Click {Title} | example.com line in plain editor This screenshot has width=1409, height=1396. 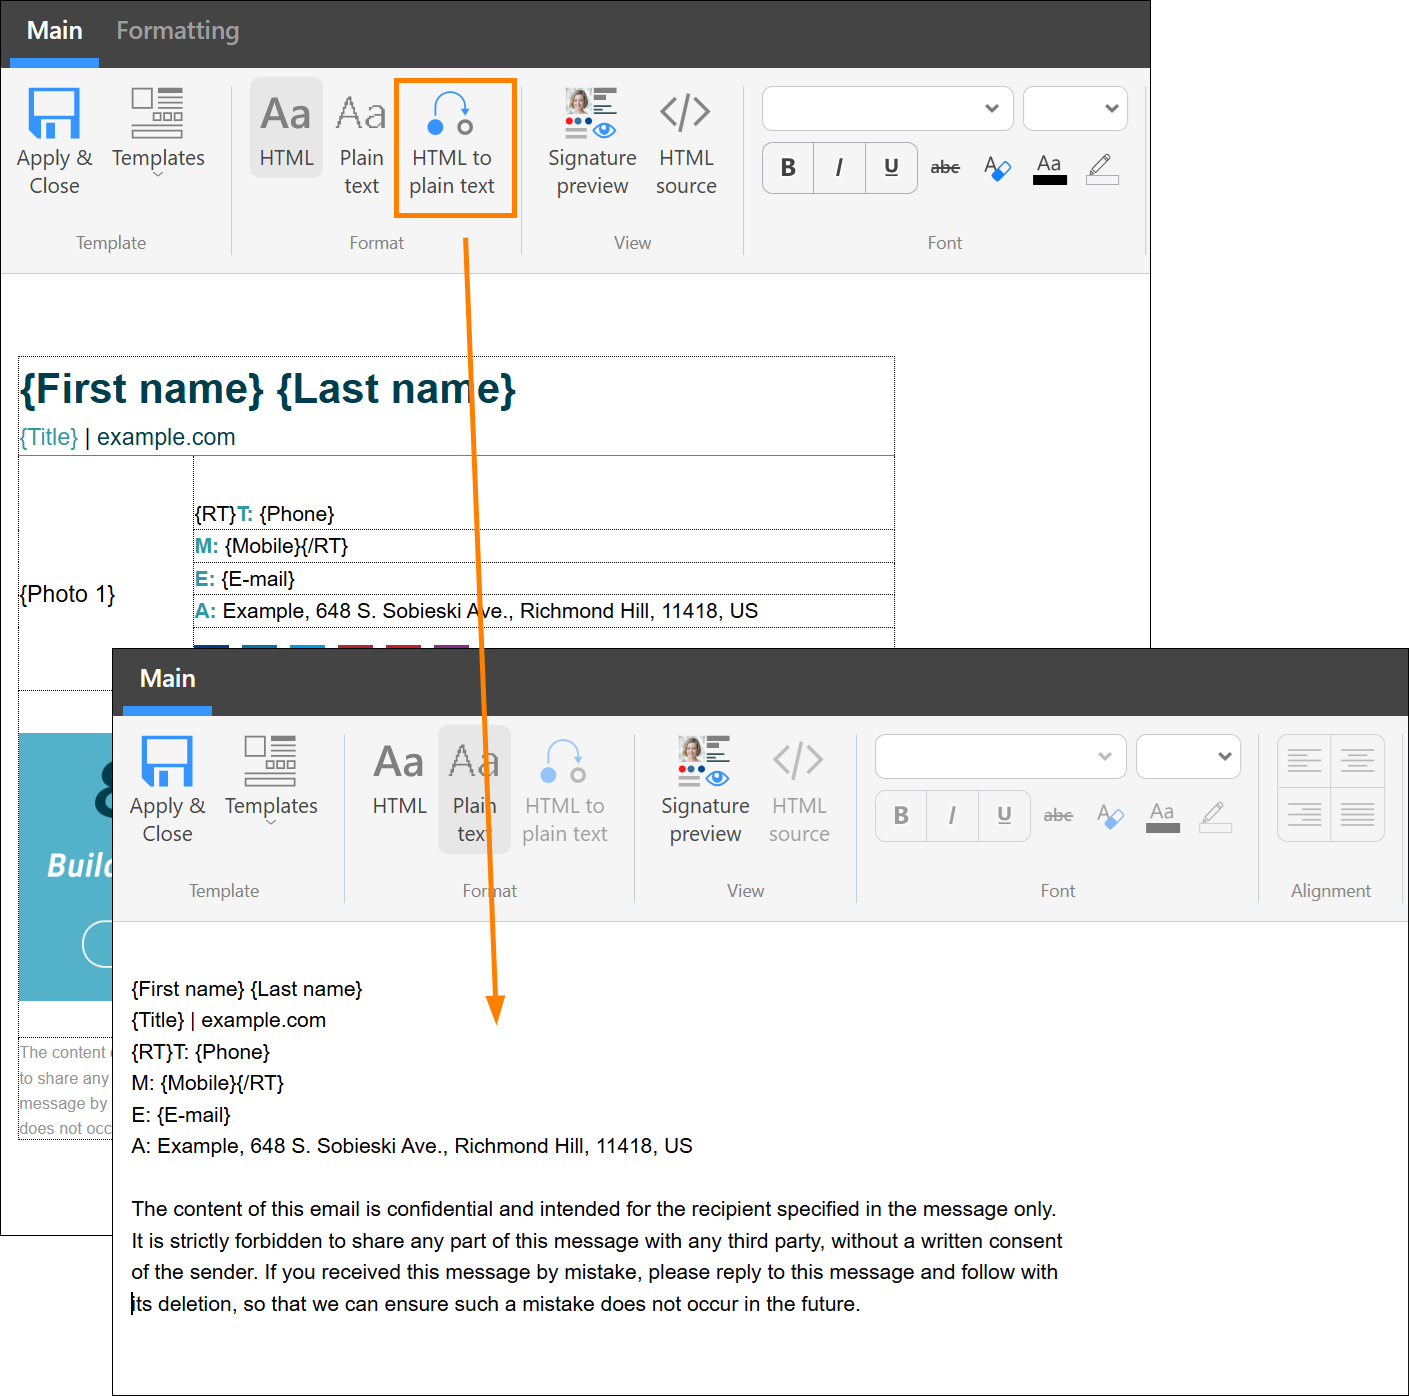tap(228, 1020)
